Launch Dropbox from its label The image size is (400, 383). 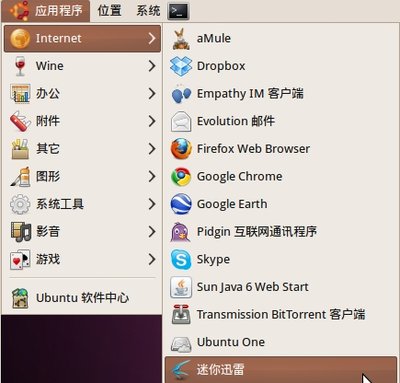click(x=221, y=66)
